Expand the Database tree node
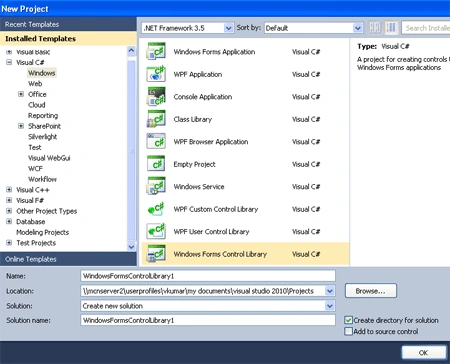Image resolution: width=450 pixels, height=364 pixels. (x=9, y=222)
